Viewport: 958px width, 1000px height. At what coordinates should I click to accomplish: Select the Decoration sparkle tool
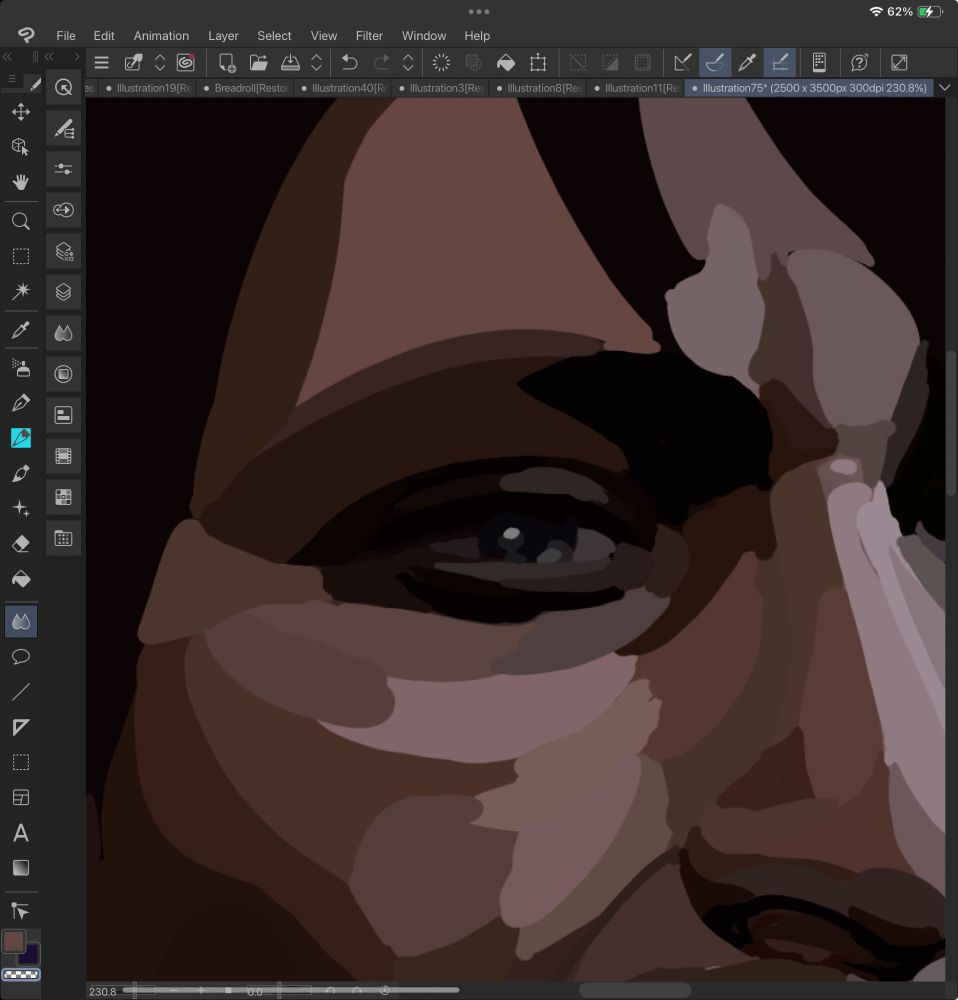click(21, 508)
